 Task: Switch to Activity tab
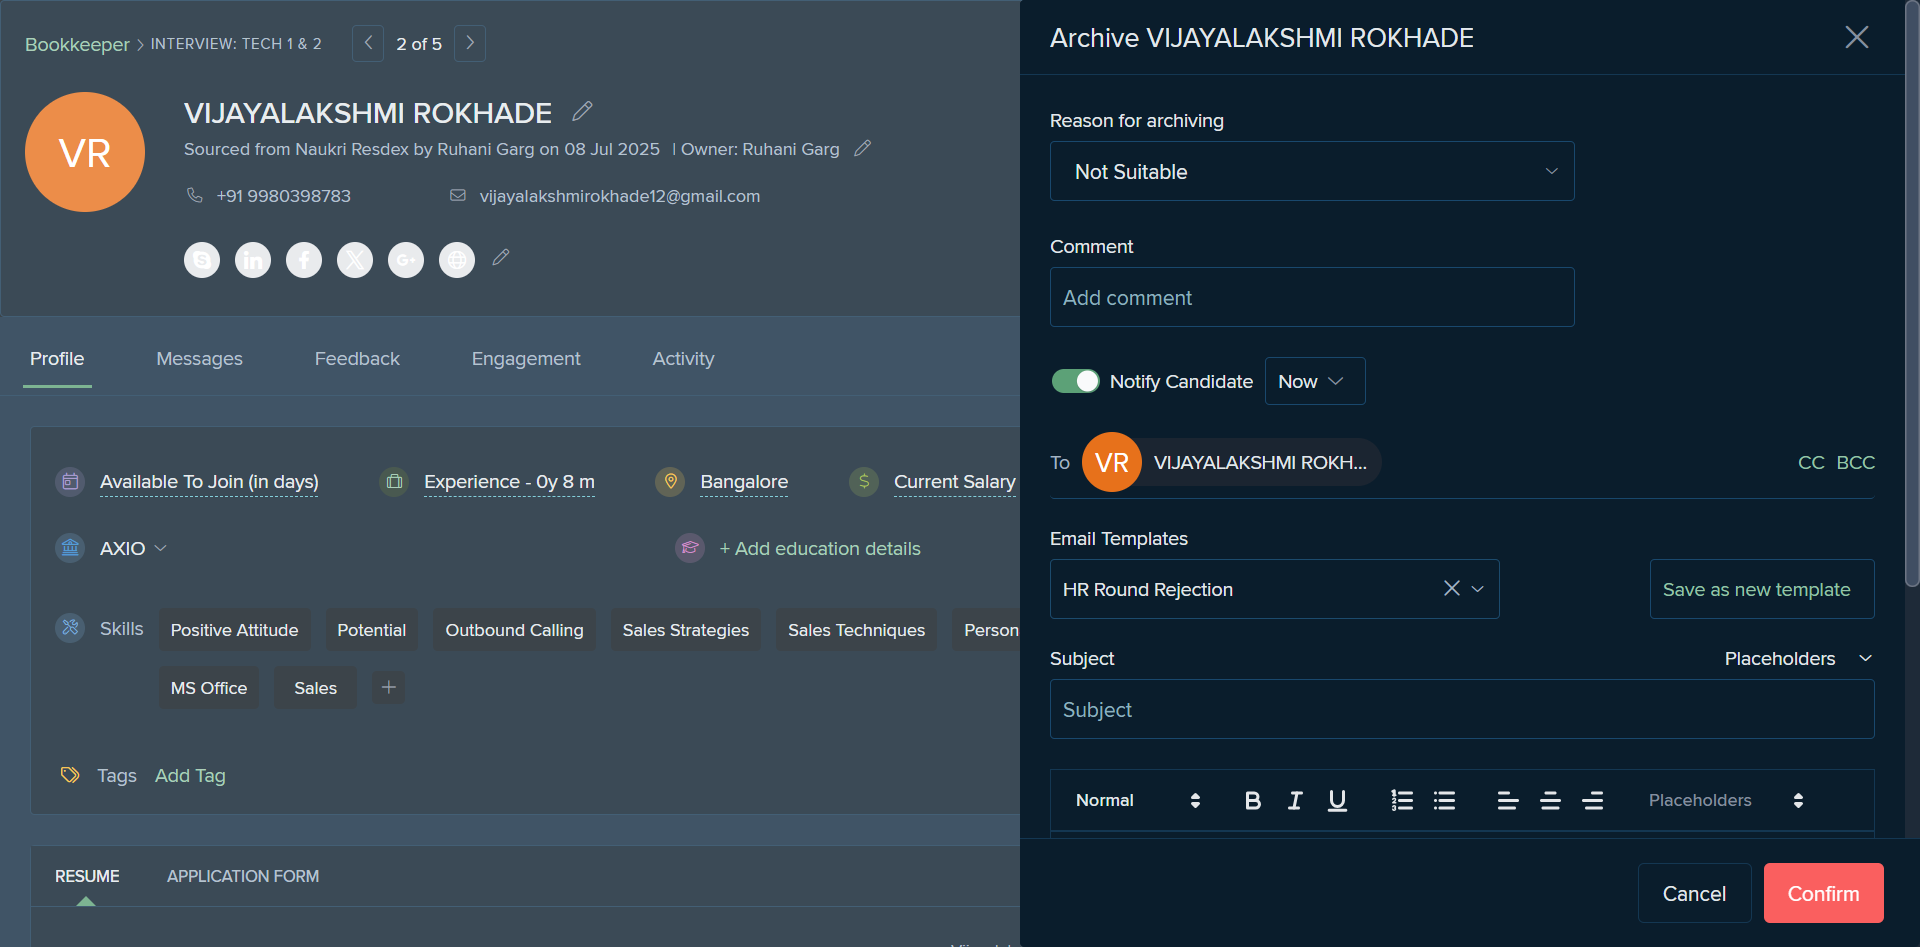point(683,358)
